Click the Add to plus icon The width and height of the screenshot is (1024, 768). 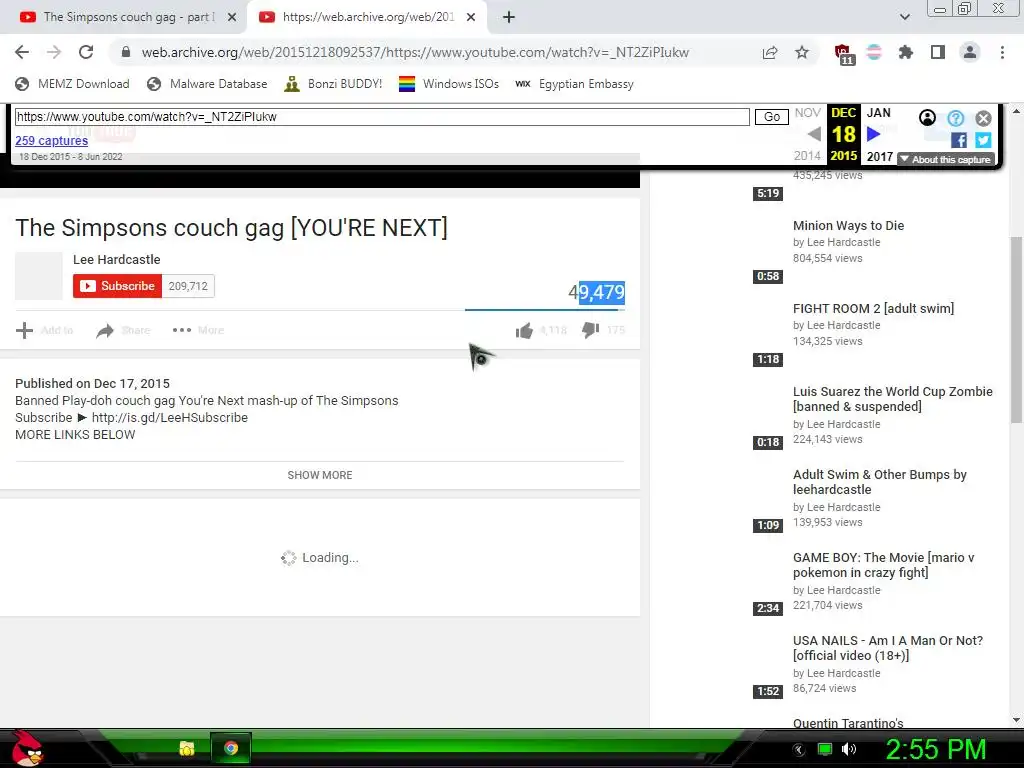click(24, 330)
